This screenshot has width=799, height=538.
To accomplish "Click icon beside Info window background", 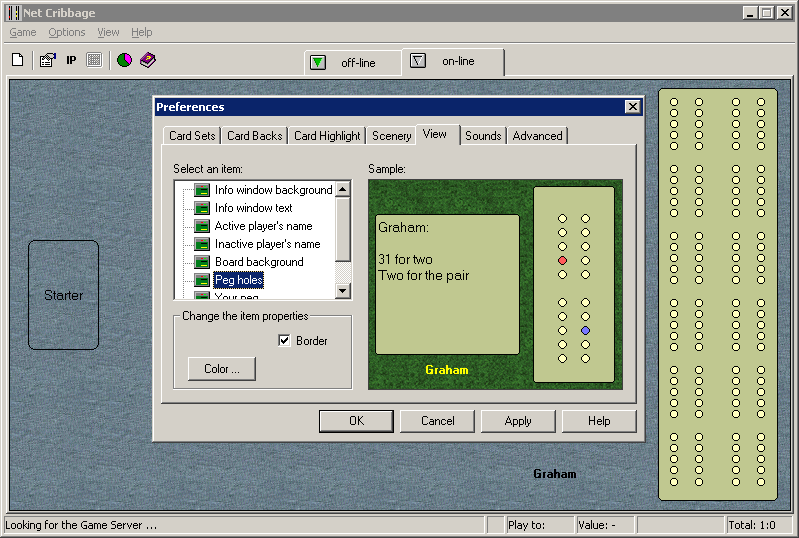I will tap(202, 190).
